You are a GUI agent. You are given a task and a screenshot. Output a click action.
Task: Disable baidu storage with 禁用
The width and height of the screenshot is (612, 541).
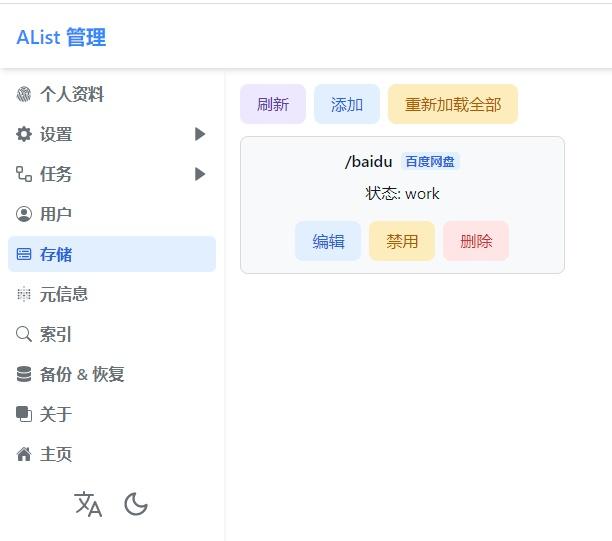coord(402,241)
